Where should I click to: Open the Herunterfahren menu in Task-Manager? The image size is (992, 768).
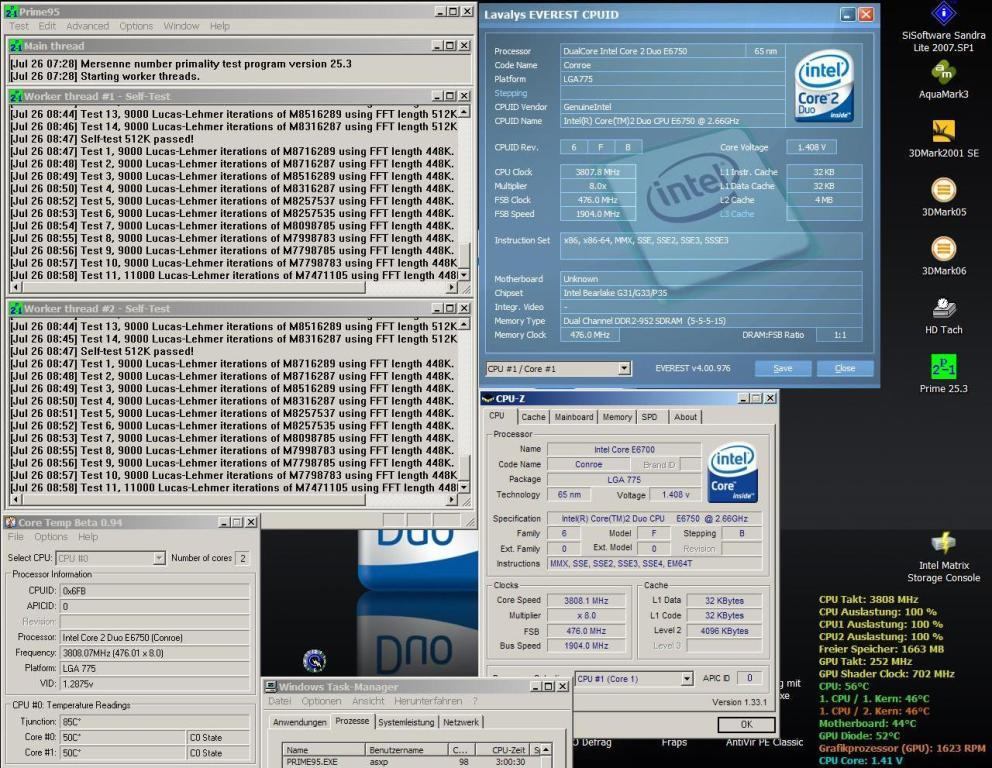(428, 701)
